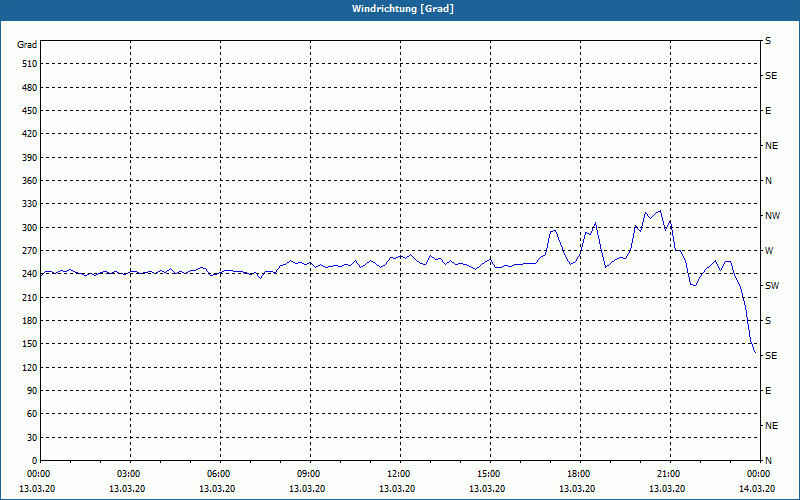The image size is (800, 500).
Task: Click the 03:00 time axis label
Action: (x=129, y=474)
